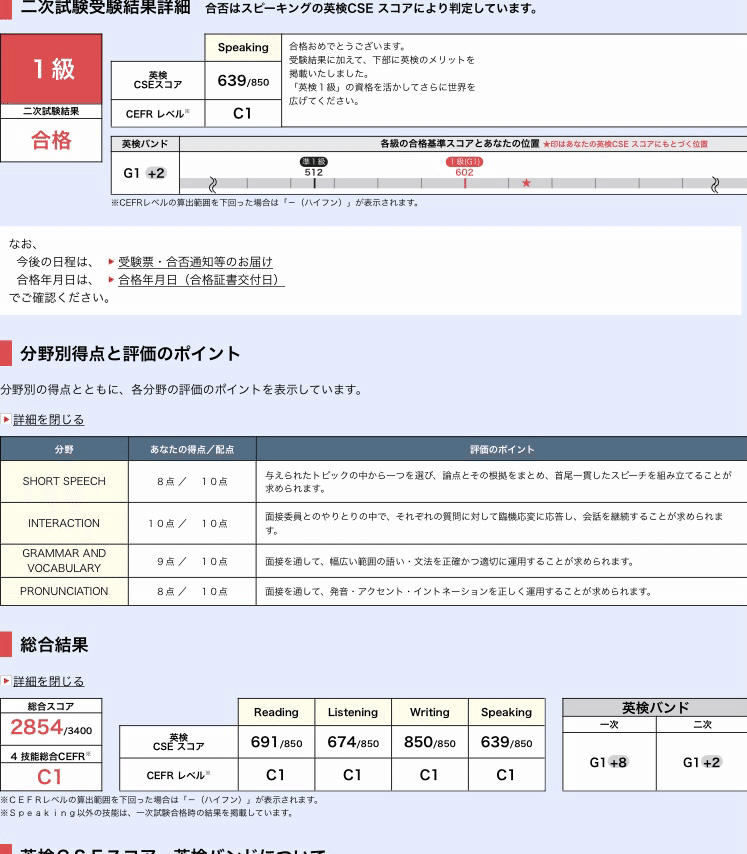Select the total score 2854/3400

point(51,728)
